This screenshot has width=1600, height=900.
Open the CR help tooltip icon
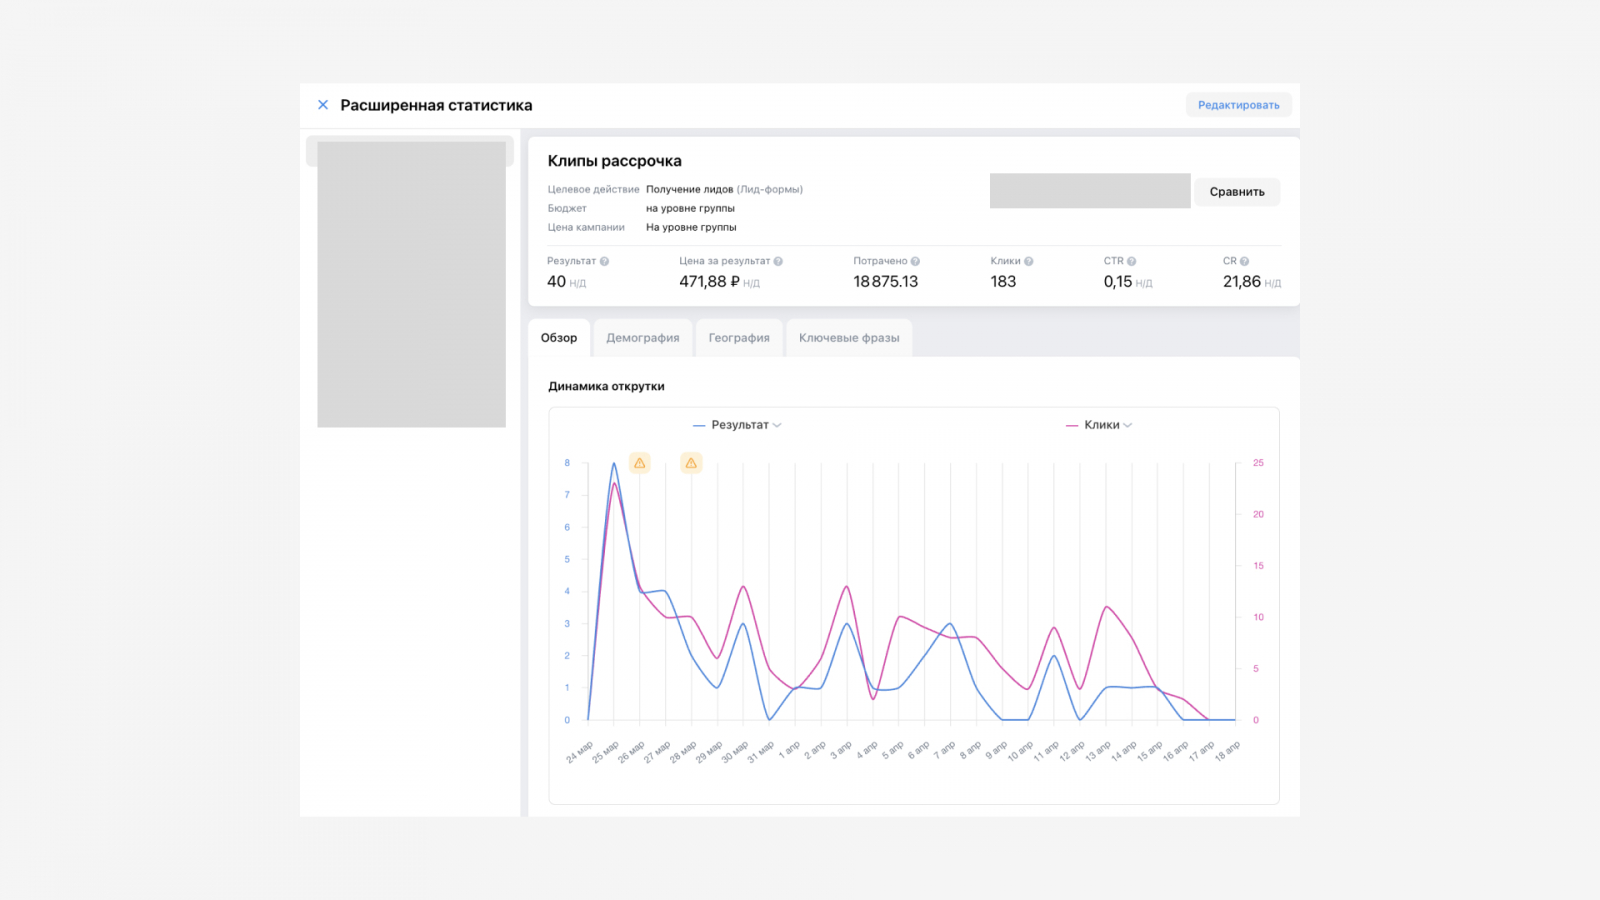pyautogui.click(x=1245, y=262)
